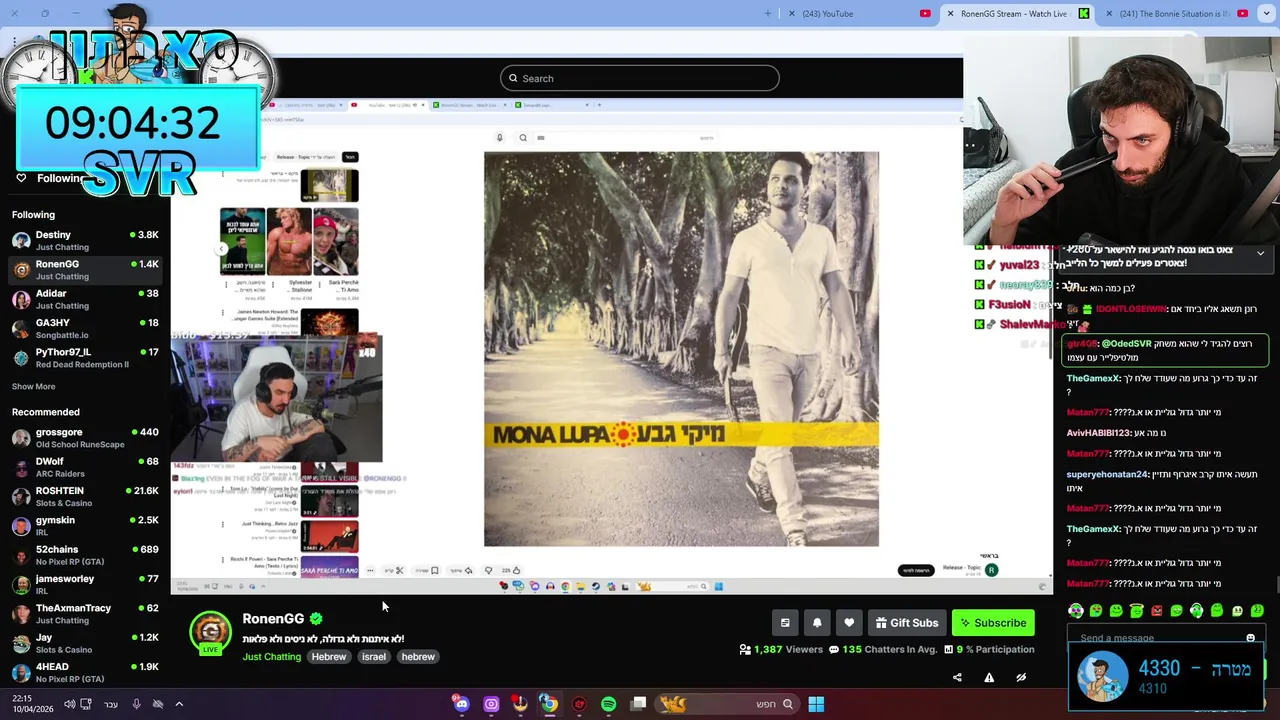This screenshot has height=720, width=1280.
Task: Open TheAxmanTracy recommended channel
Action: click(x=85, y=613)
